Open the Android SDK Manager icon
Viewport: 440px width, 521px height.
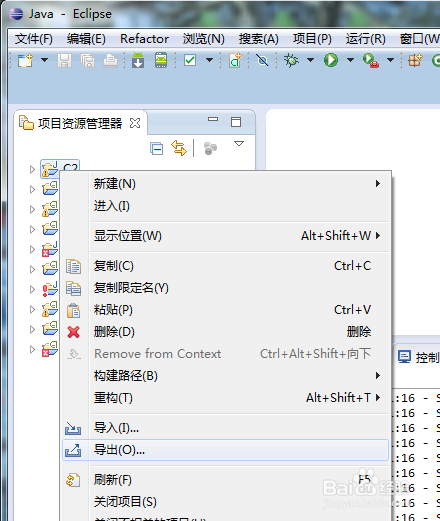[x=138, y=60]
